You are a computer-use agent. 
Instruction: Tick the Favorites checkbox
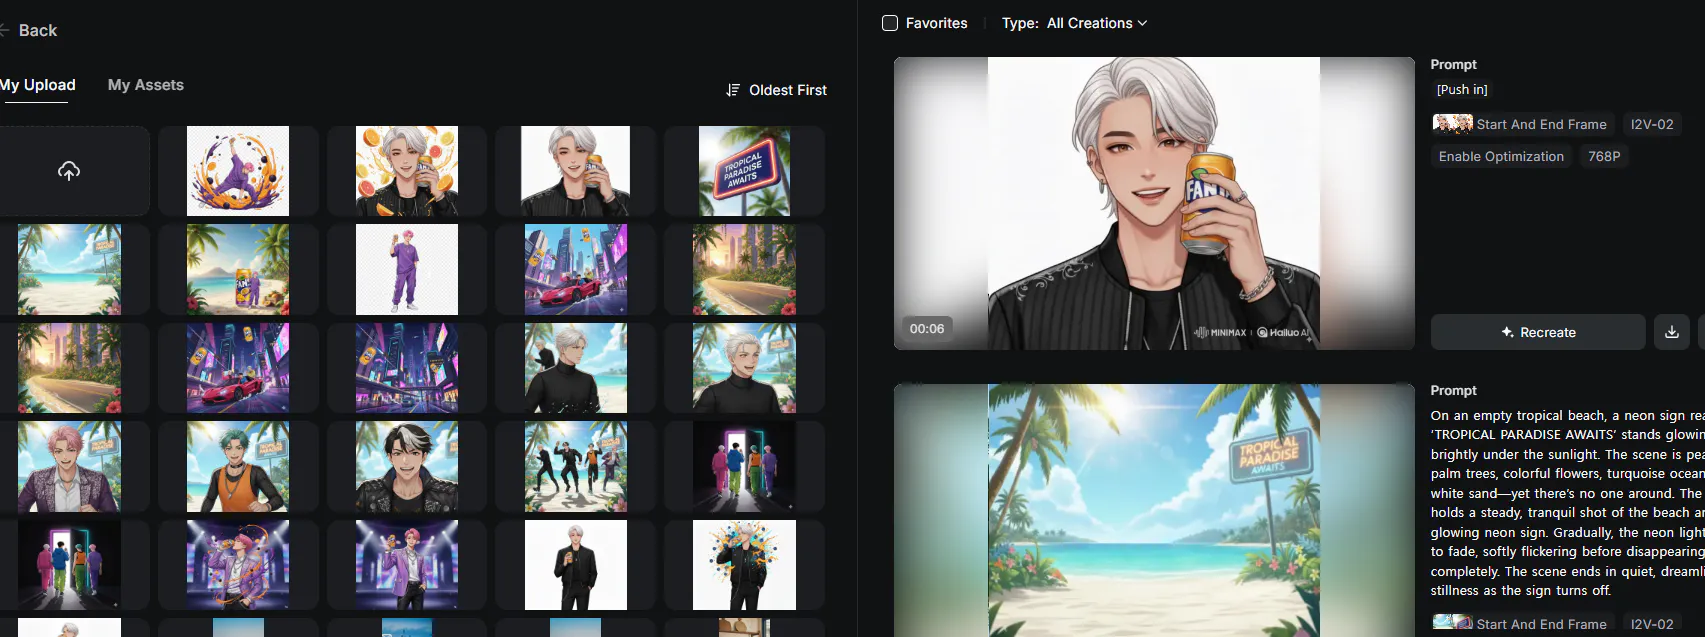click(x=890, y=23)
